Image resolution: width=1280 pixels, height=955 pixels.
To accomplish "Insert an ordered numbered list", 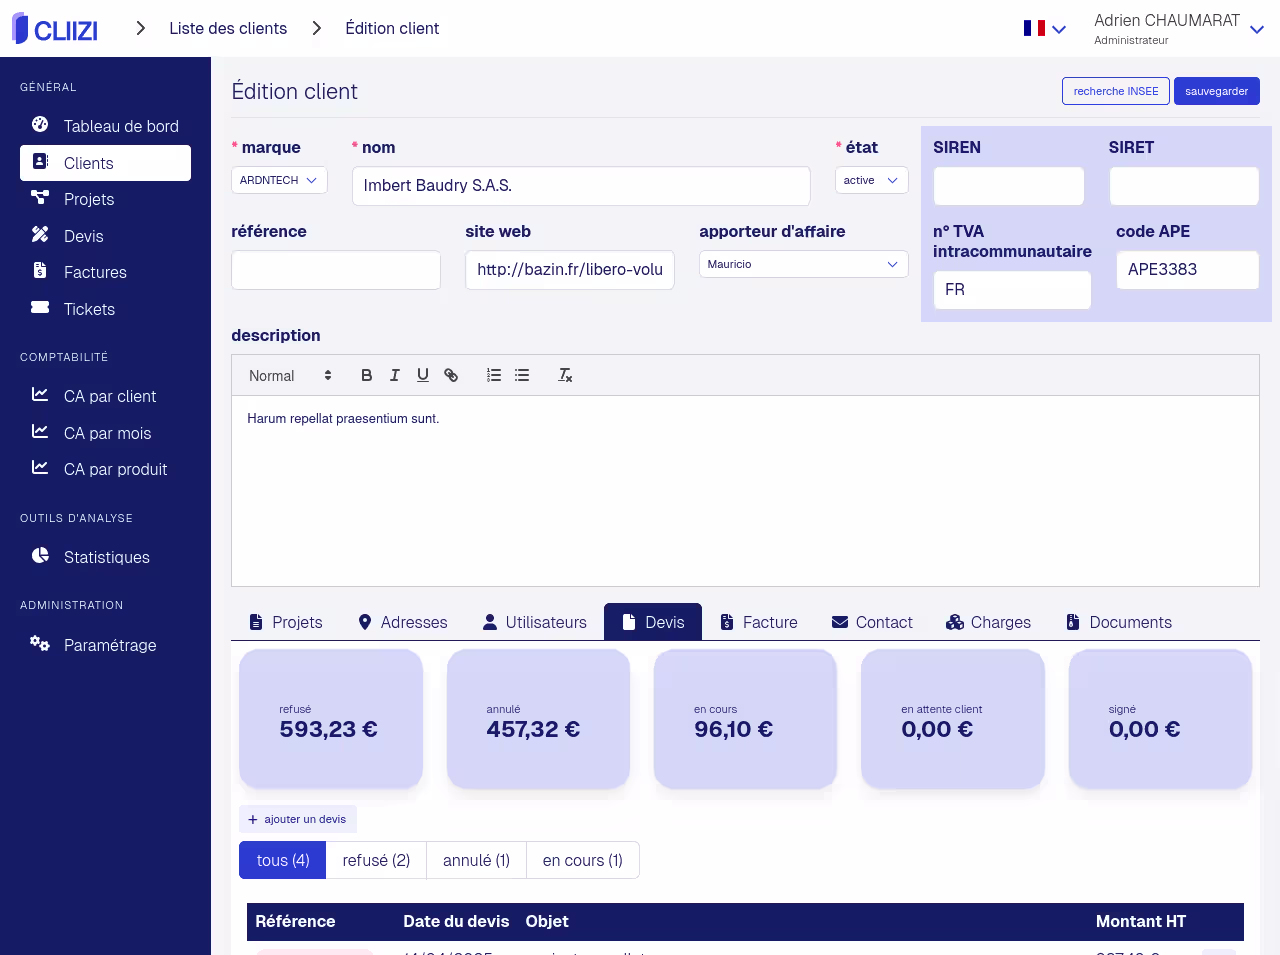I will coord(494,375).
